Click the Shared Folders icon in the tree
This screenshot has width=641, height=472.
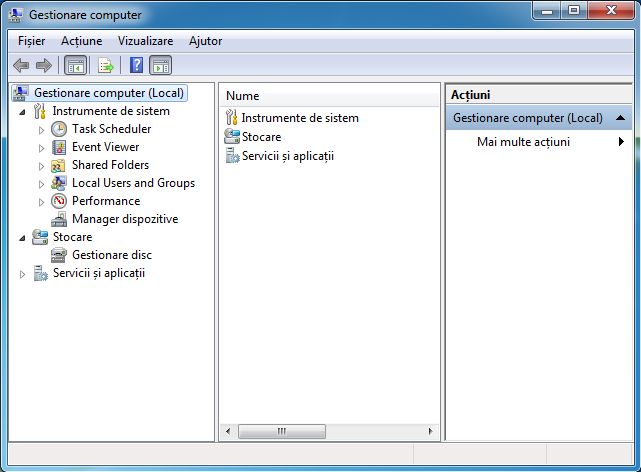pyautogui.click(x=58, y=165)
